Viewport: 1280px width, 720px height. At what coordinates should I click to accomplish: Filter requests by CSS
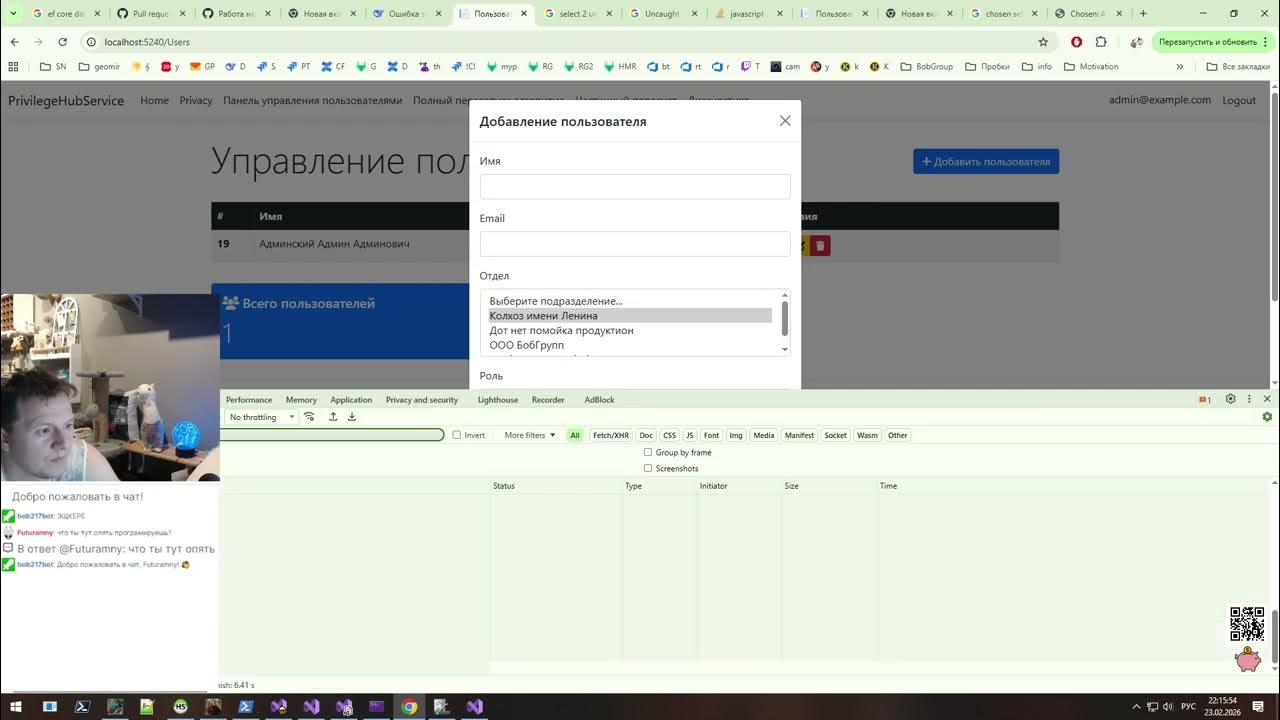click(x=669, y=435)
